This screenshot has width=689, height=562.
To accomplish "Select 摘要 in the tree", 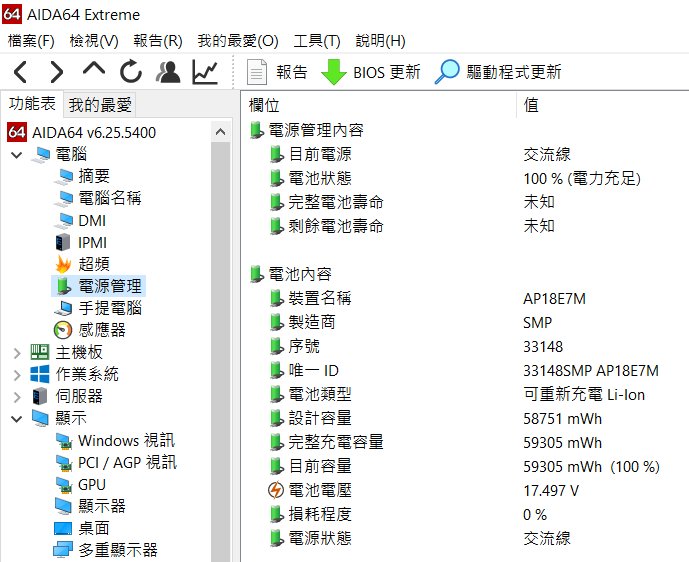I will pyautogui.click(x=94, y=176).
